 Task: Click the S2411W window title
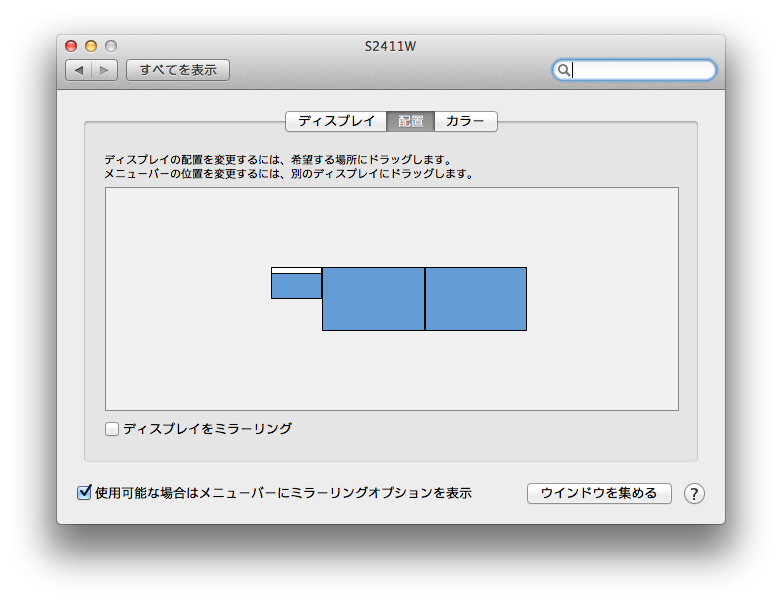tap(390, 46)
